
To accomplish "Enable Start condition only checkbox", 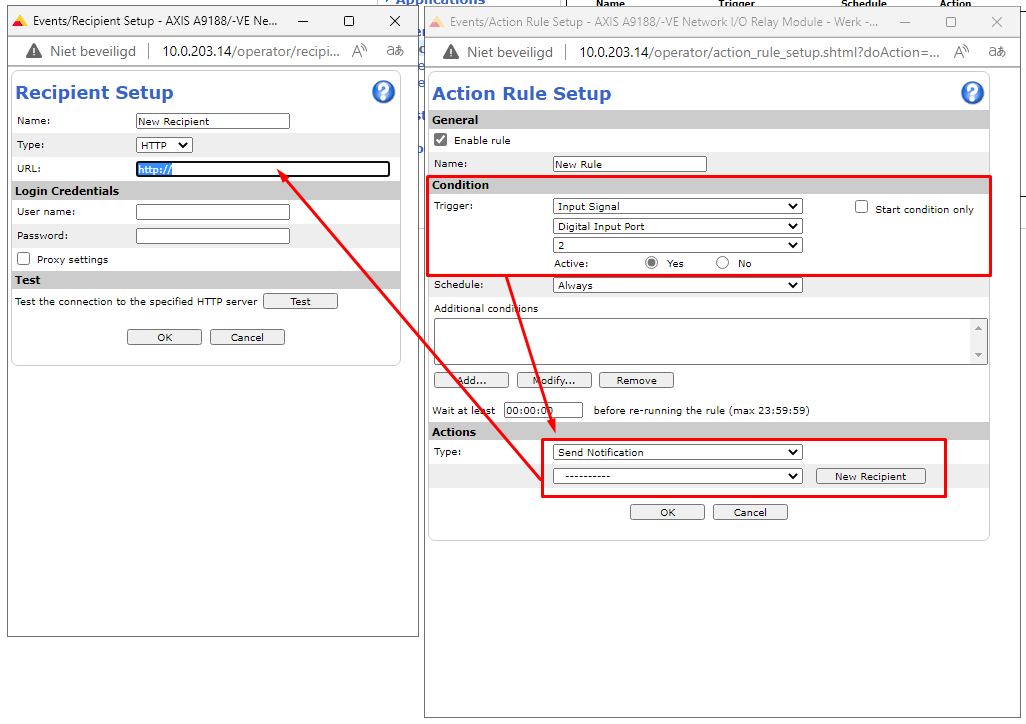I will click(x=861, y=207).
